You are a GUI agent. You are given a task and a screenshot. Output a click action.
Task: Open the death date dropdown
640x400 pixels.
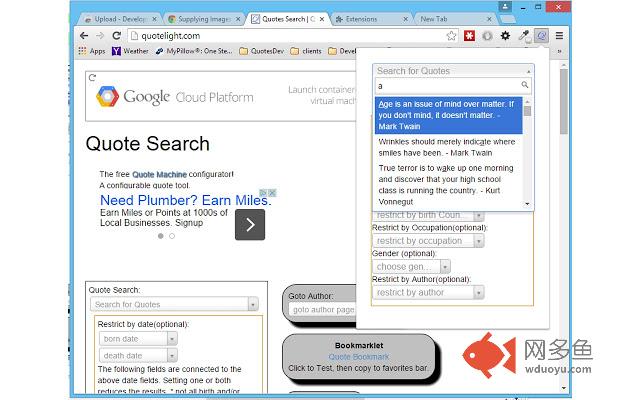pyautogui.click(x=138, y=356)
